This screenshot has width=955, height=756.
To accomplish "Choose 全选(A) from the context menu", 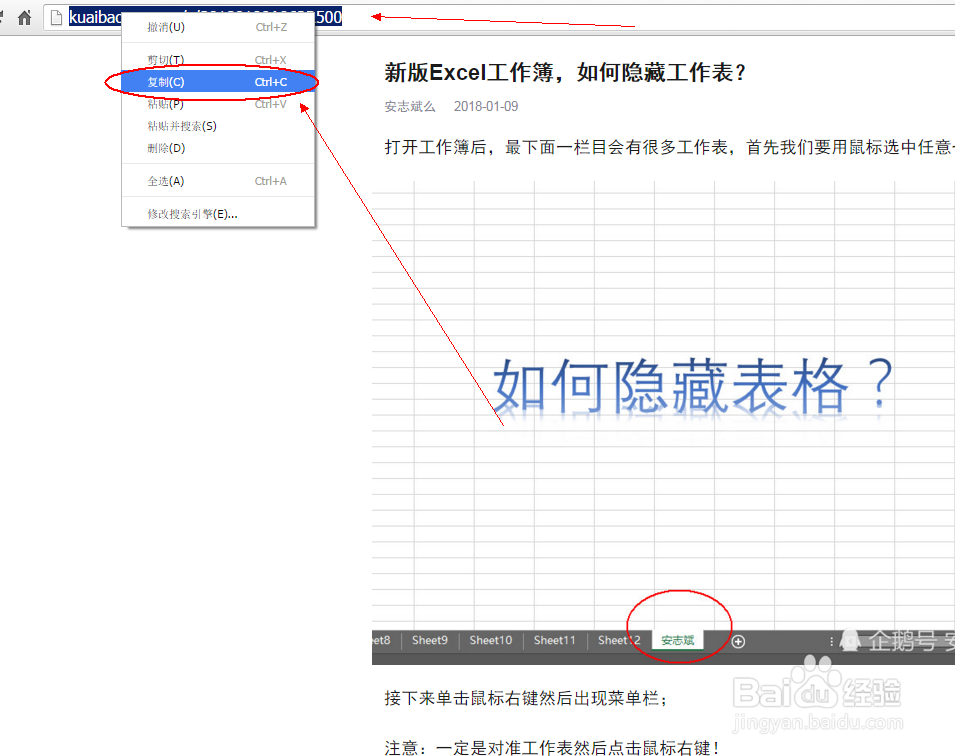I will tap(218, 181).
